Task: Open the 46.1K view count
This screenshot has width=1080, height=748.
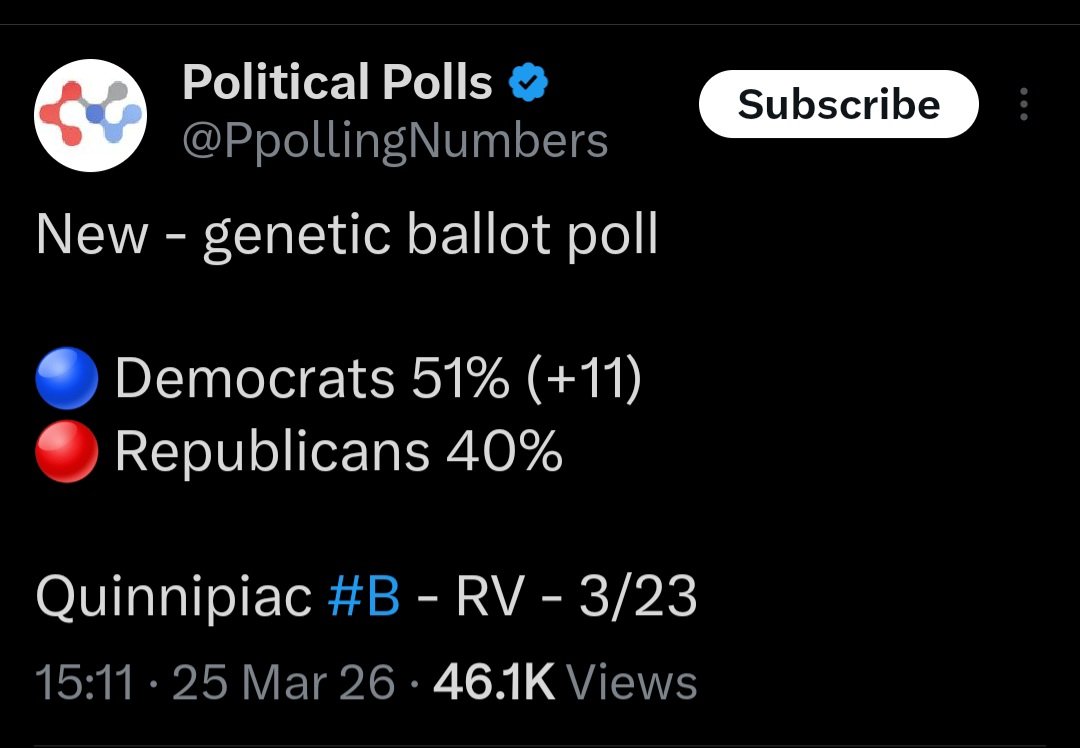Action: point(494,683)
